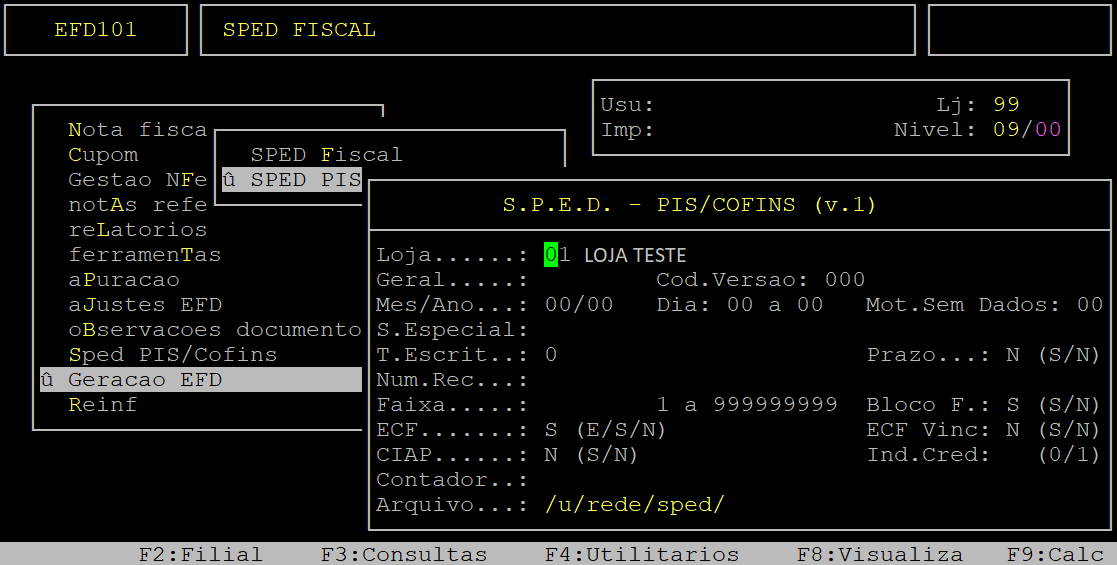The height and width of the screenshot is (565, 1117).
Task: Click highlighted Geracao EFD menu item
Action: point(201,380)
